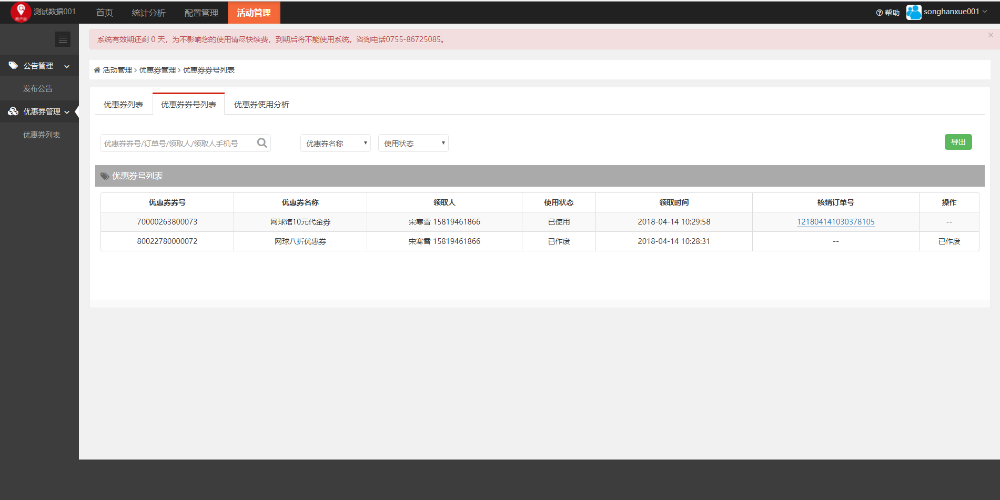Image resolution: width=1000 pixels, height=500 pixels.
Task: Click the green 导出 export button
Action: click(x=958, y=142)
